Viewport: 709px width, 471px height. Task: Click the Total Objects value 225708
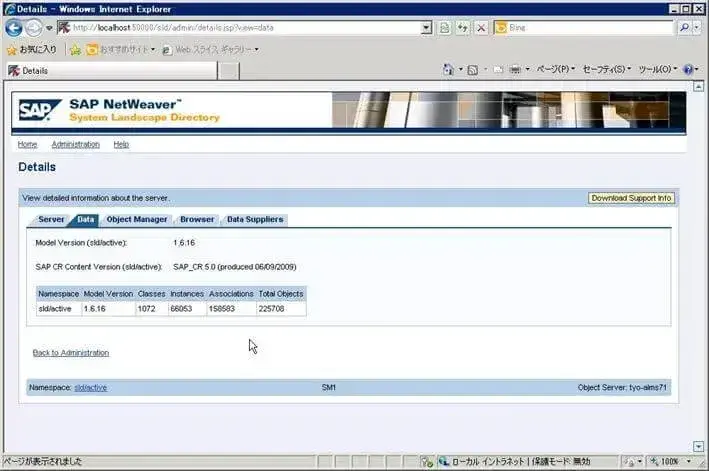(271, 309)
